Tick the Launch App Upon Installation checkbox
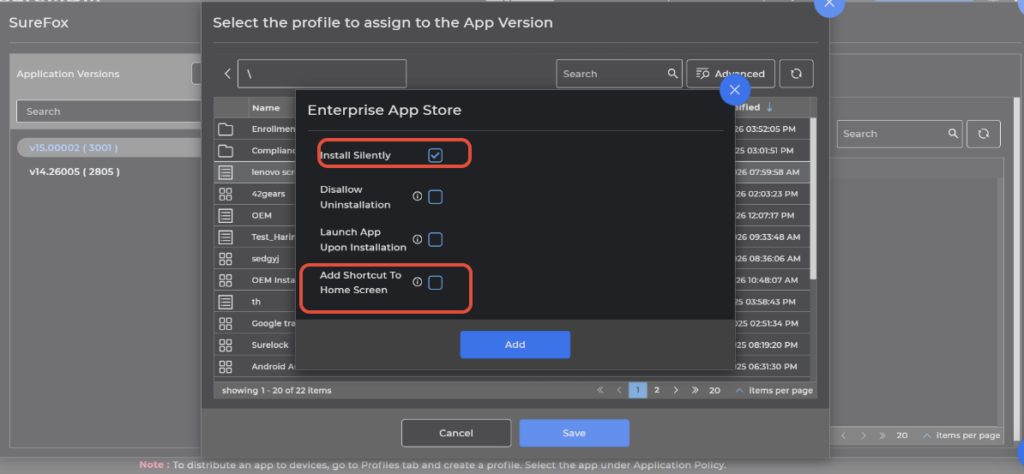 435,240
